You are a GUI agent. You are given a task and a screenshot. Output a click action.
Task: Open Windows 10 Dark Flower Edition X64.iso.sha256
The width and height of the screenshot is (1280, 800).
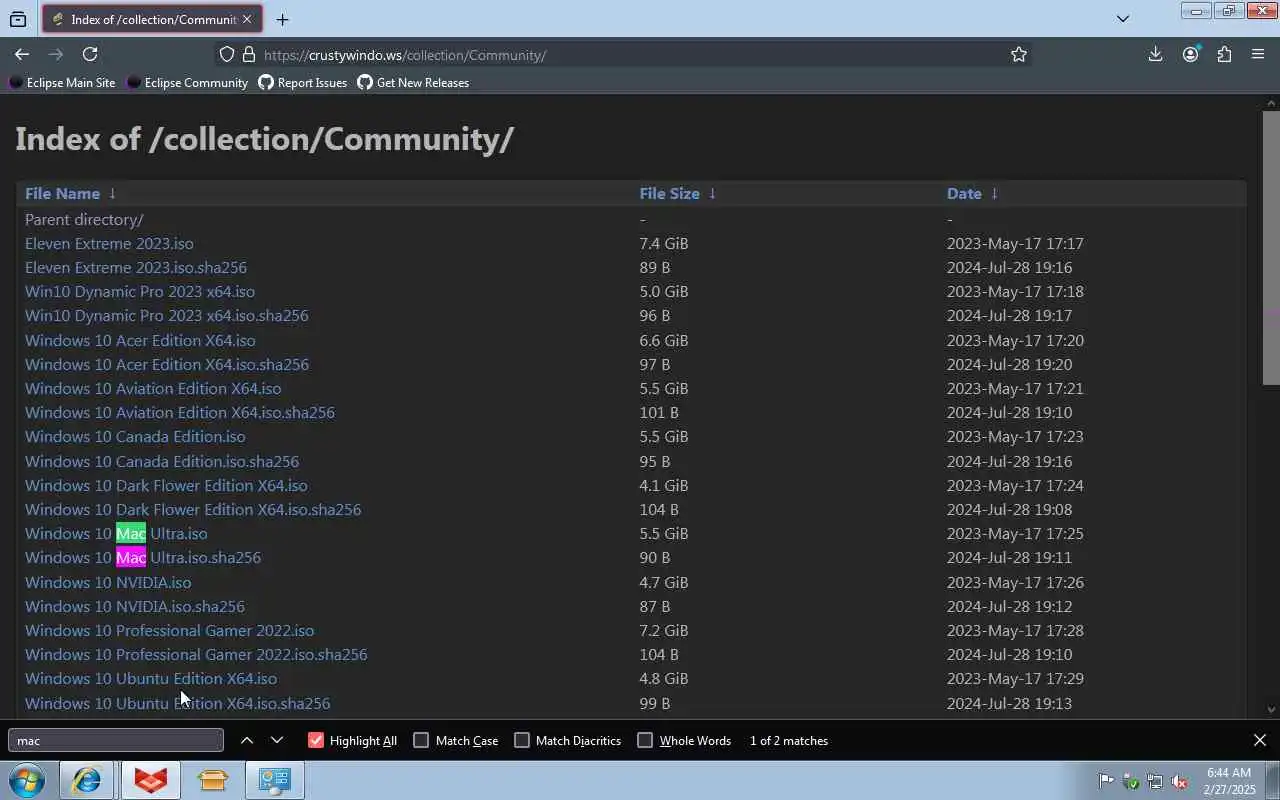tap(193, 509)
